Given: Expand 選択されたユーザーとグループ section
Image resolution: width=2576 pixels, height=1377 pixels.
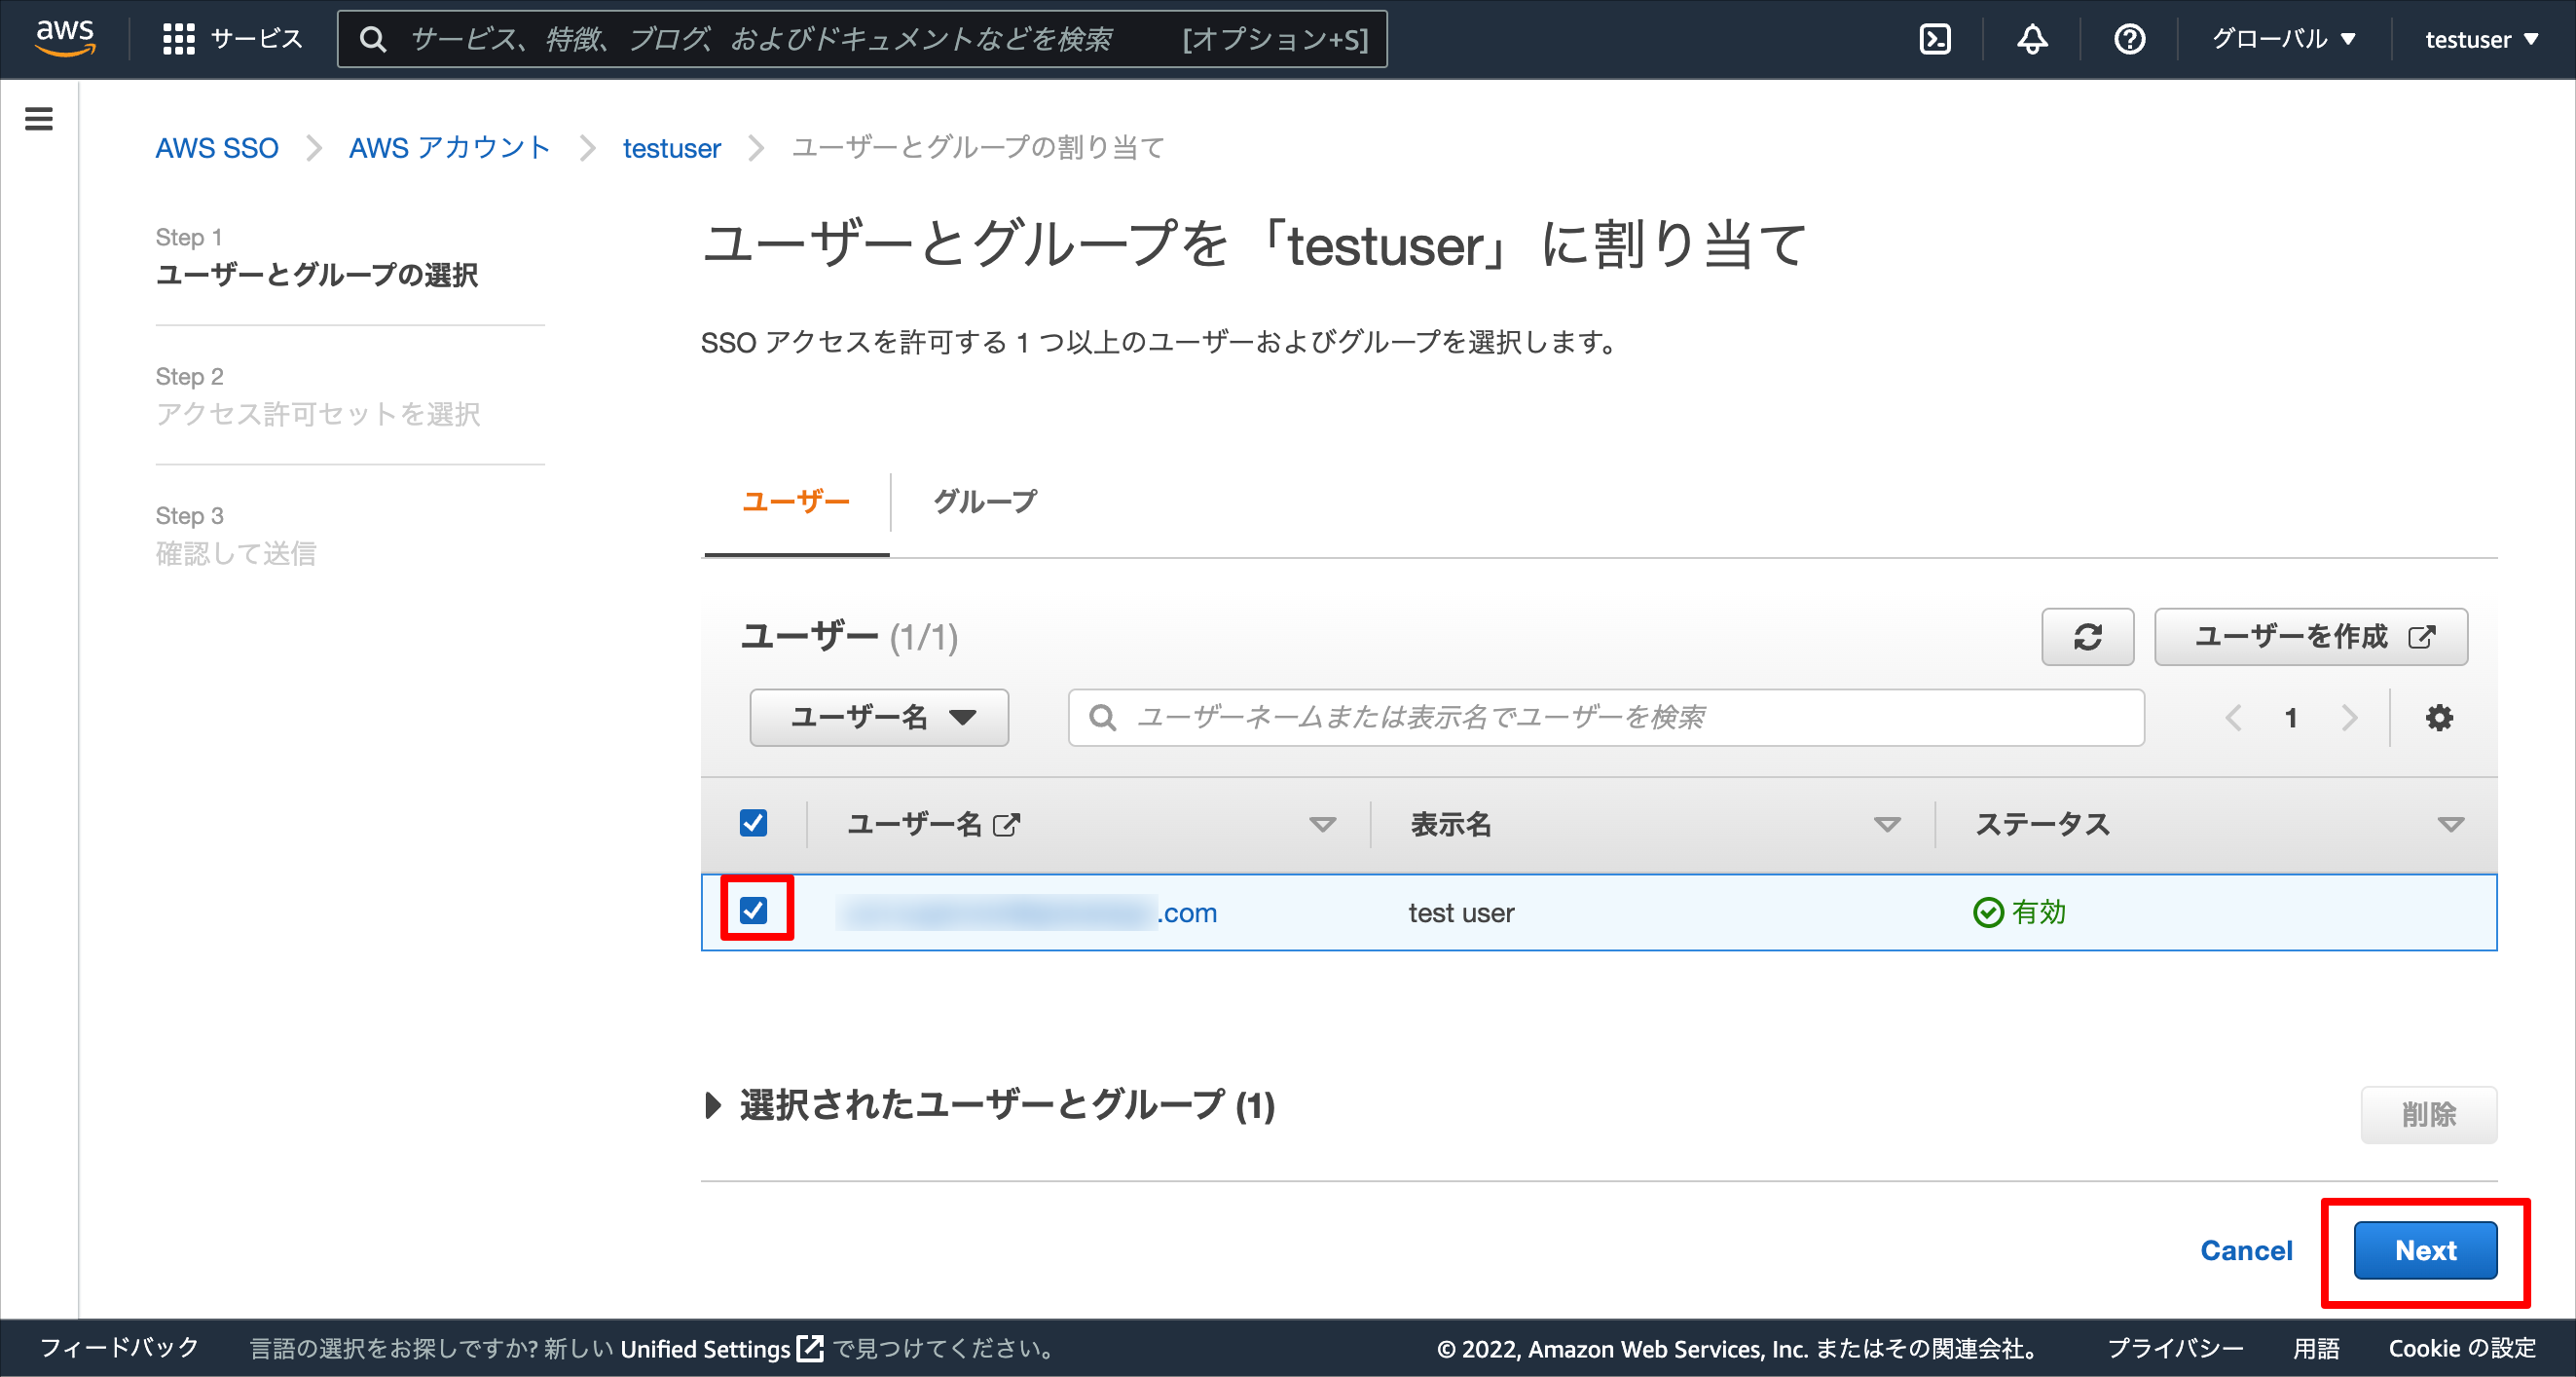Looking at the screenshot, I should [712, 1105].
